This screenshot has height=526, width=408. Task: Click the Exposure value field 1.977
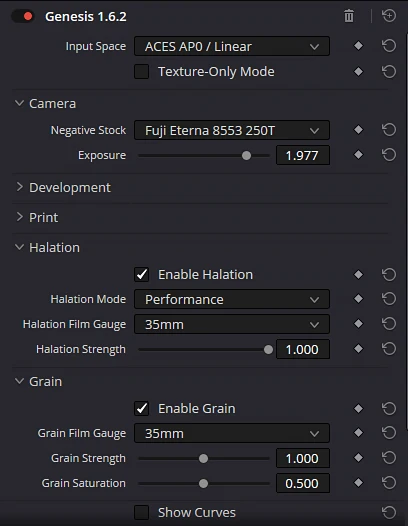(x=303, y=155)
